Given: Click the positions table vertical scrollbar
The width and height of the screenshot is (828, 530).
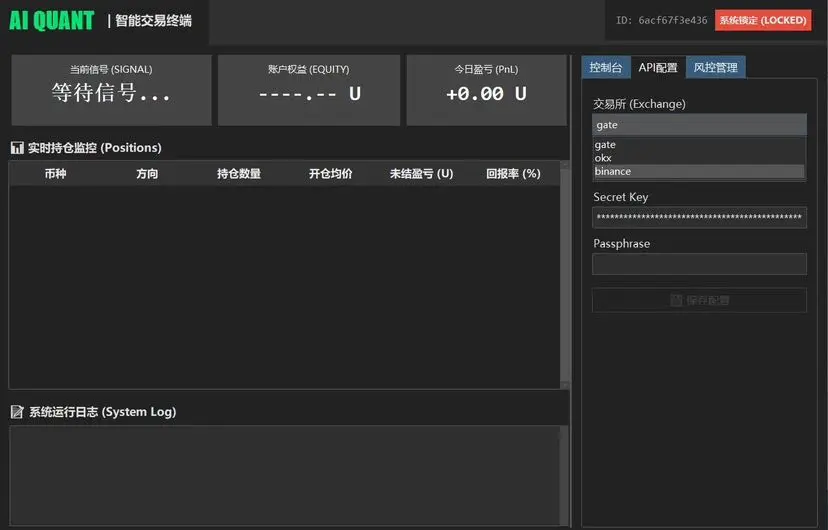Looking at the screenshot, I should (564, 275).
